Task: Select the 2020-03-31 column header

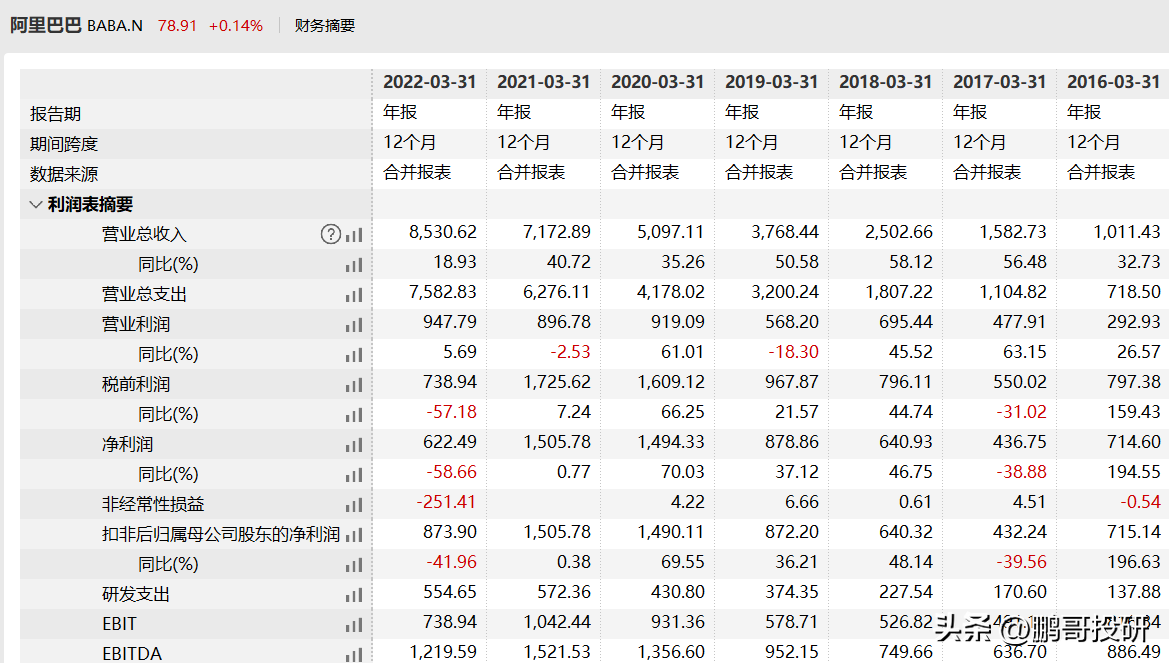Action: tap(658, 82)
